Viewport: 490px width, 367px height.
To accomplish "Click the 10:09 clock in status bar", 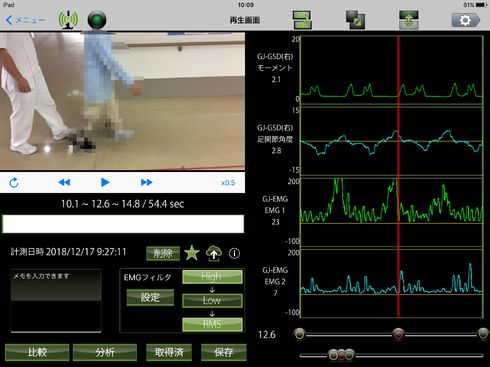I will 246,5.
